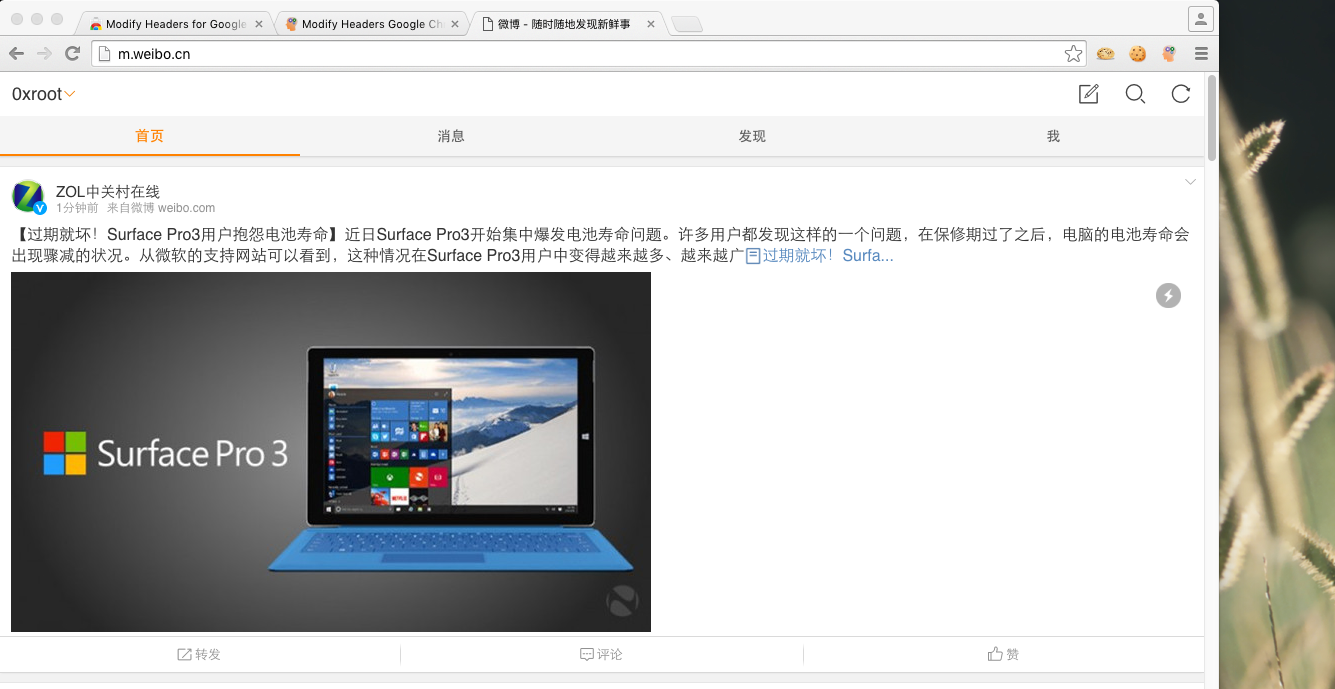
Task: Click the m.weibo.cn address bar
Action: click(589, 54)
